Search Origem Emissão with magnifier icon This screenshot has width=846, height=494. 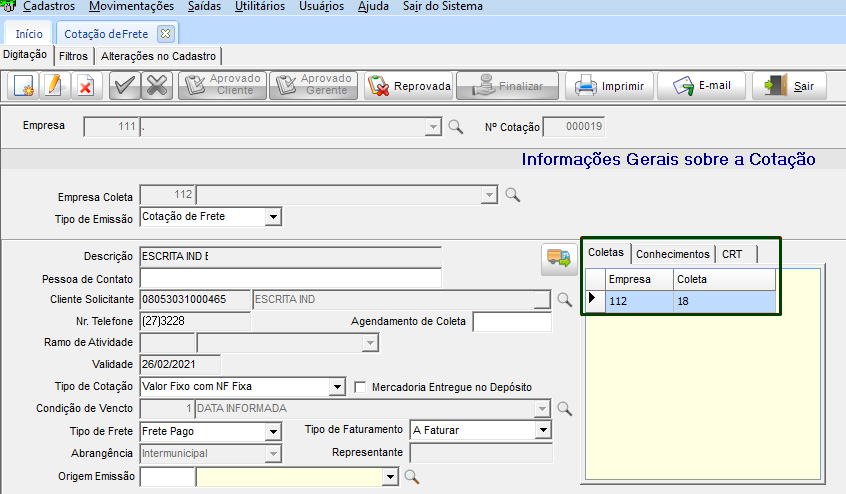tap(411, 477)
